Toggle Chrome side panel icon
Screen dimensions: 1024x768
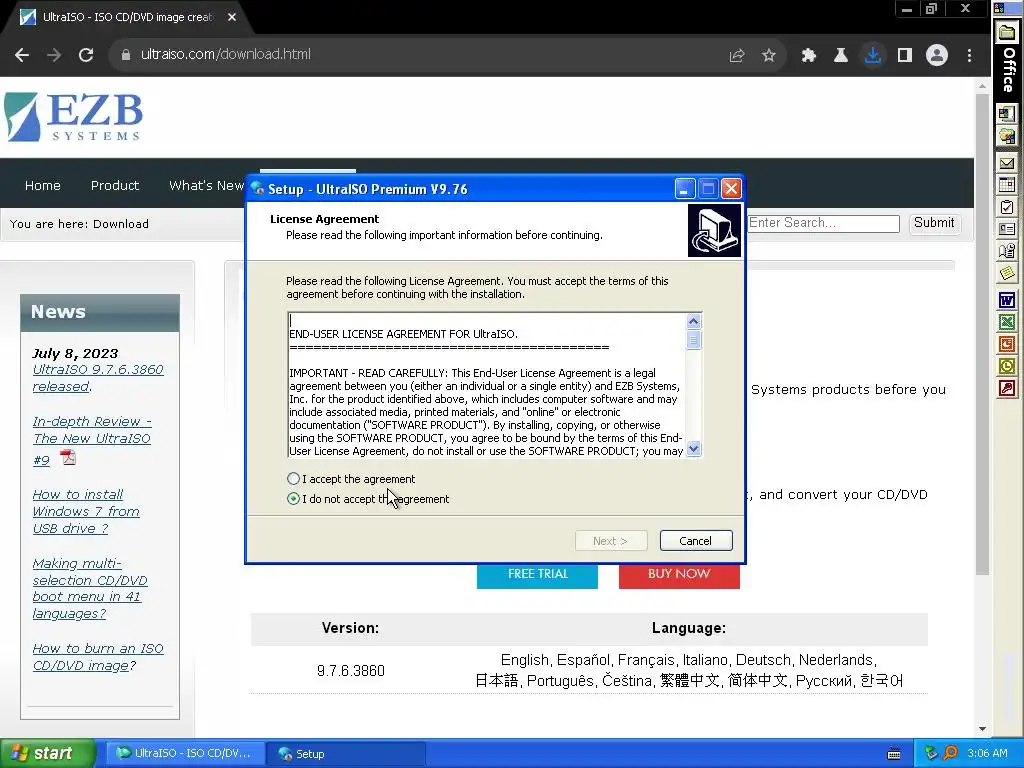904,56
